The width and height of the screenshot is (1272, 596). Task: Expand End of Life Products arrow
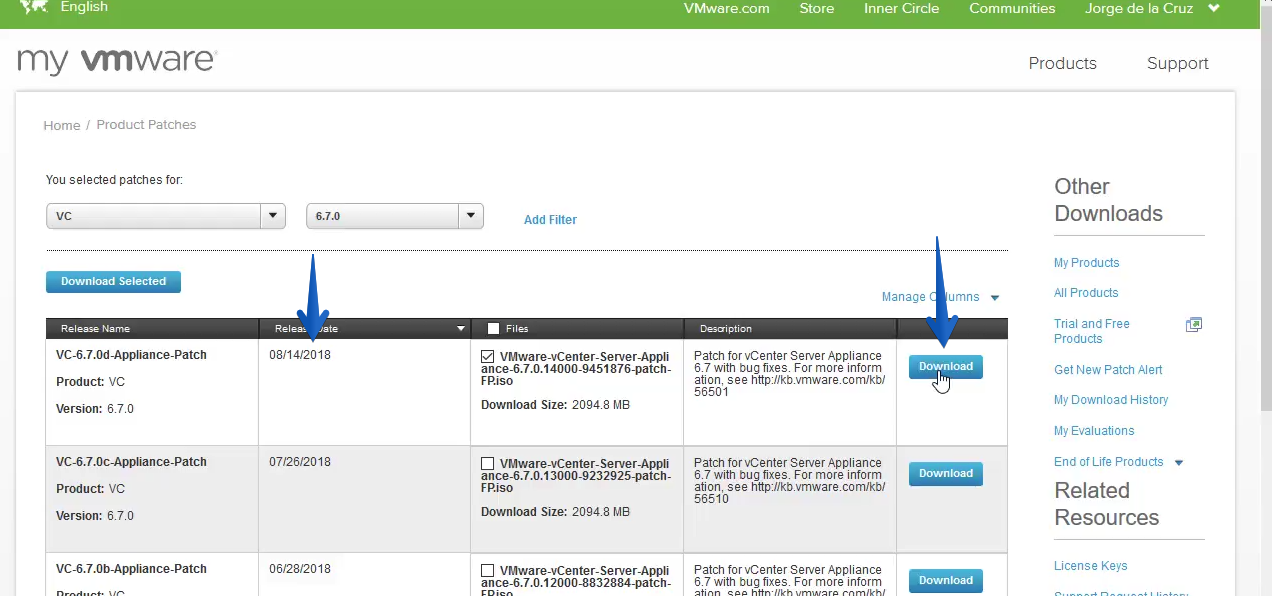1179,462
